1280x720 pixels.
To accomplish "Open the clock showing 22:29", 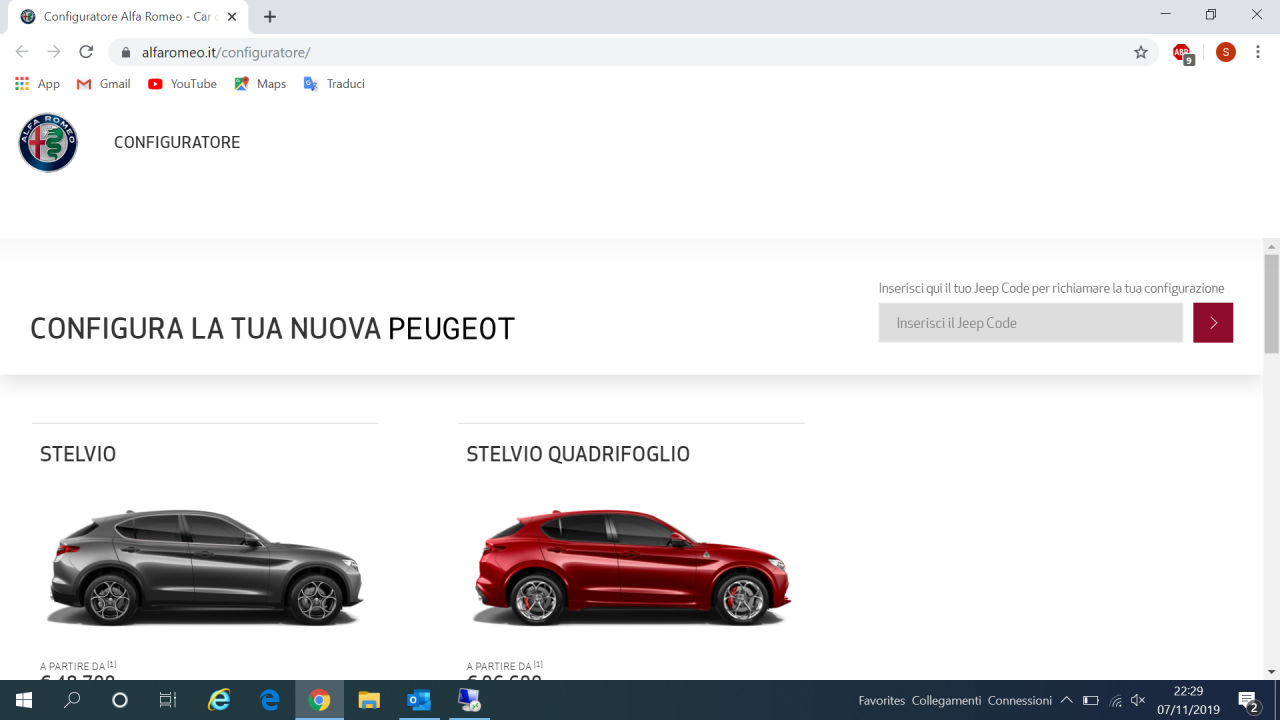I will pos(1189,700).
